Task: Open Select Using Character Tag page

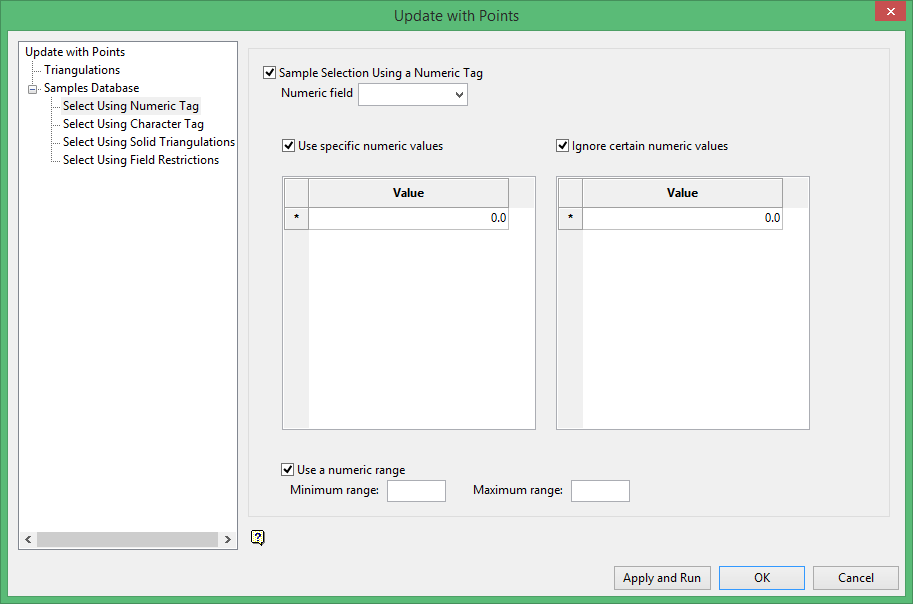Action: [x=133, y=124]
